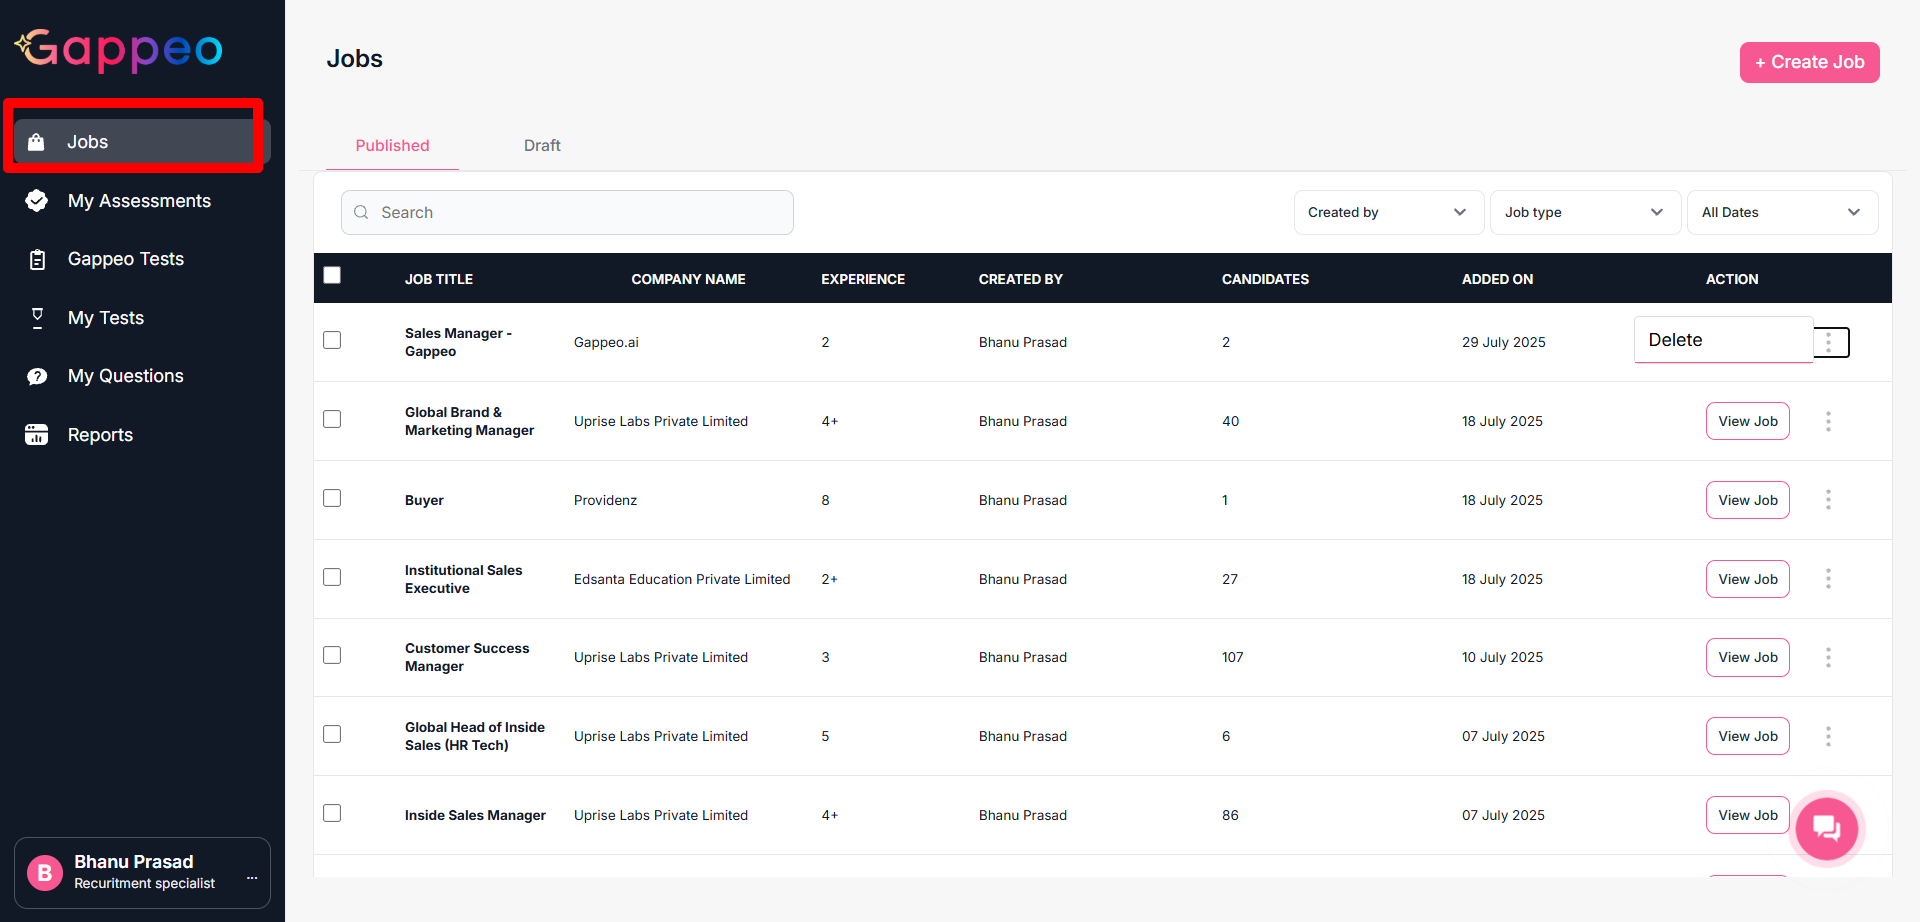Check the Sales Manager - Gappeo row checkbox
Viewport: 1920px width, 922px height.
click(332, 340)
